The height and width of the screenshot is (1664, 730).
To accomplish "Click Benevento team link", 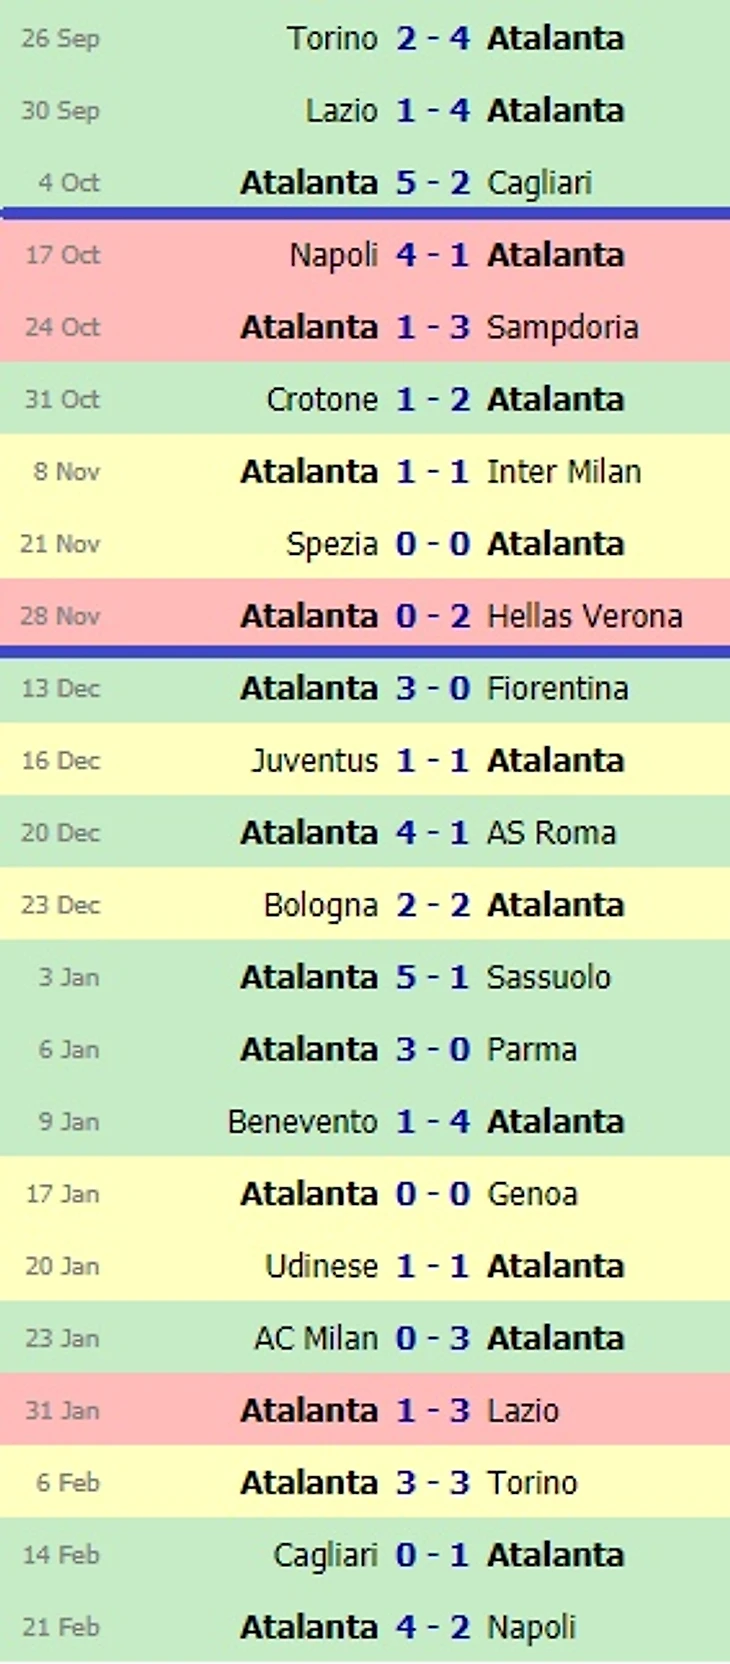I will [x=302, y=1122].
